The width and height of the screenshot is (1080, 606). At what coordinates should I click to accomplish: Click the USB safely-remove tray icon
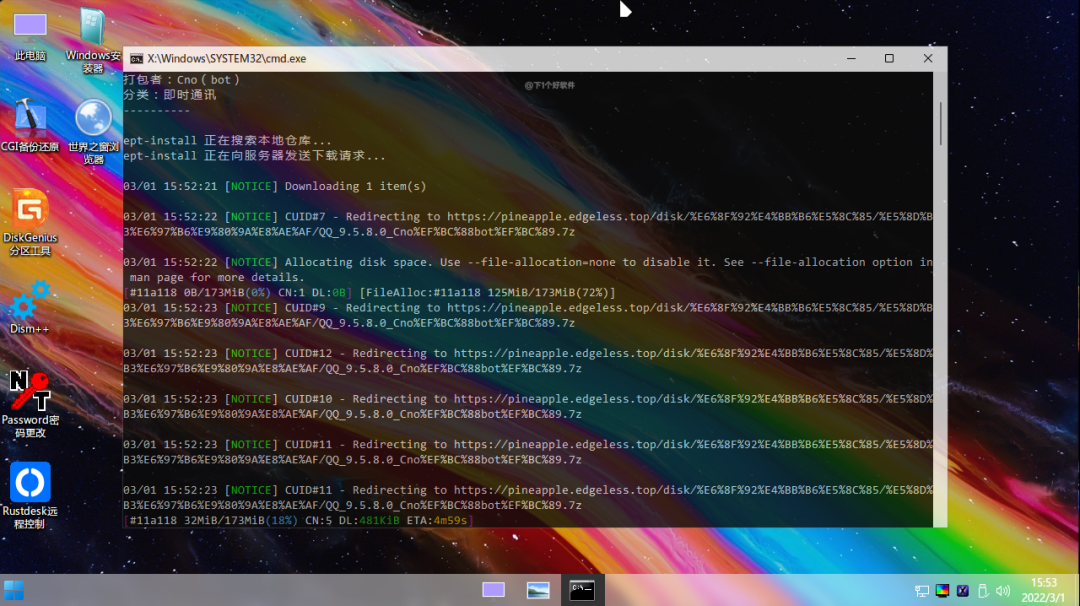point(982,591)
